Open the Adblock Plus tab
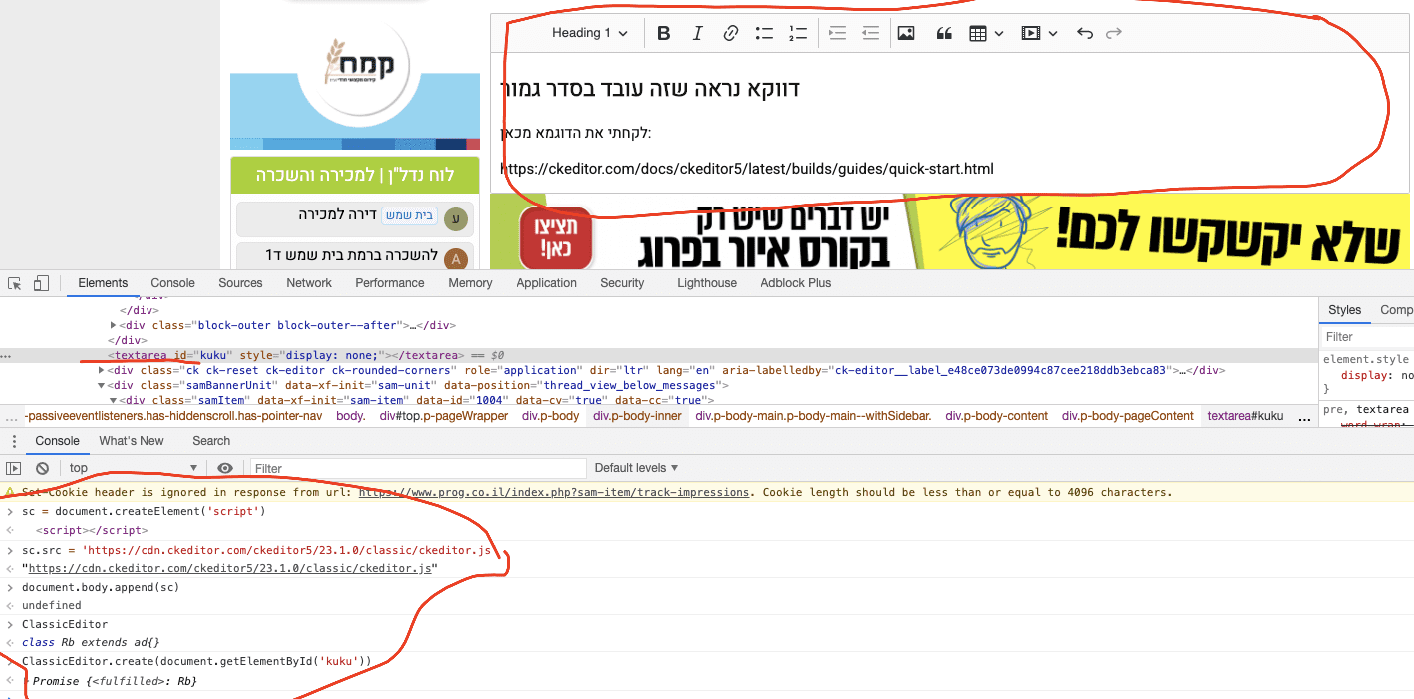The width and height of the screenshot is (1414, 699). pyautogui.click(x=796, y=283)
